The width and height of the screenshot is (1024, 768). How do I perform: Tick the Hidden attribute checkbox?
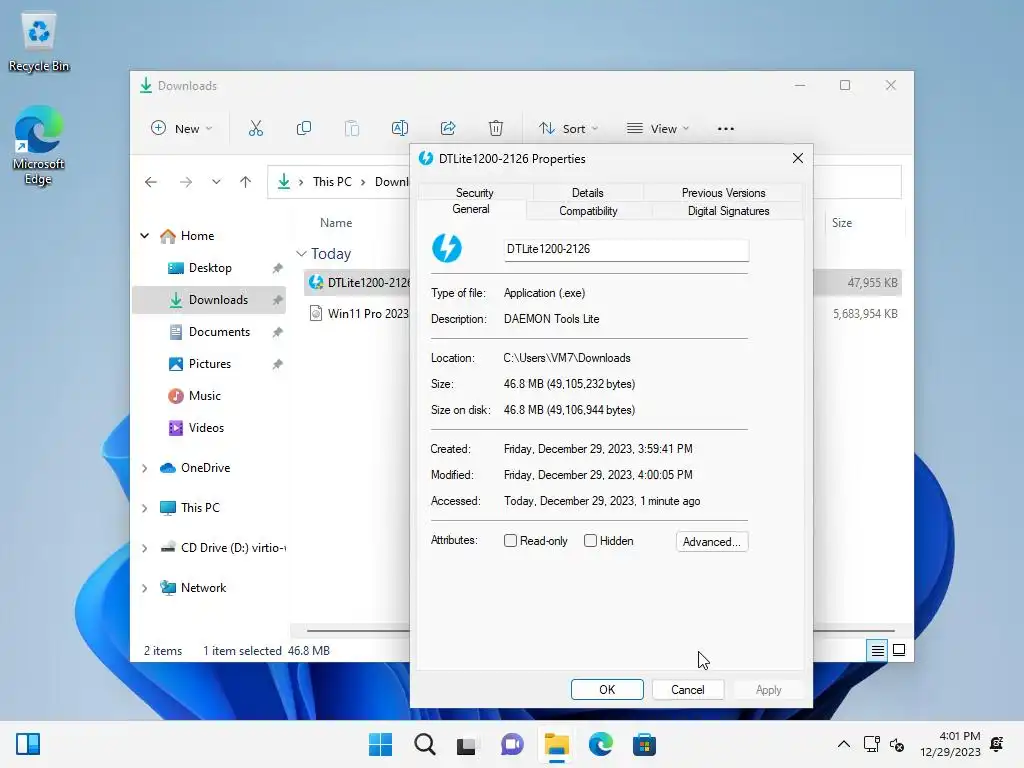click(x=590, y=541)
